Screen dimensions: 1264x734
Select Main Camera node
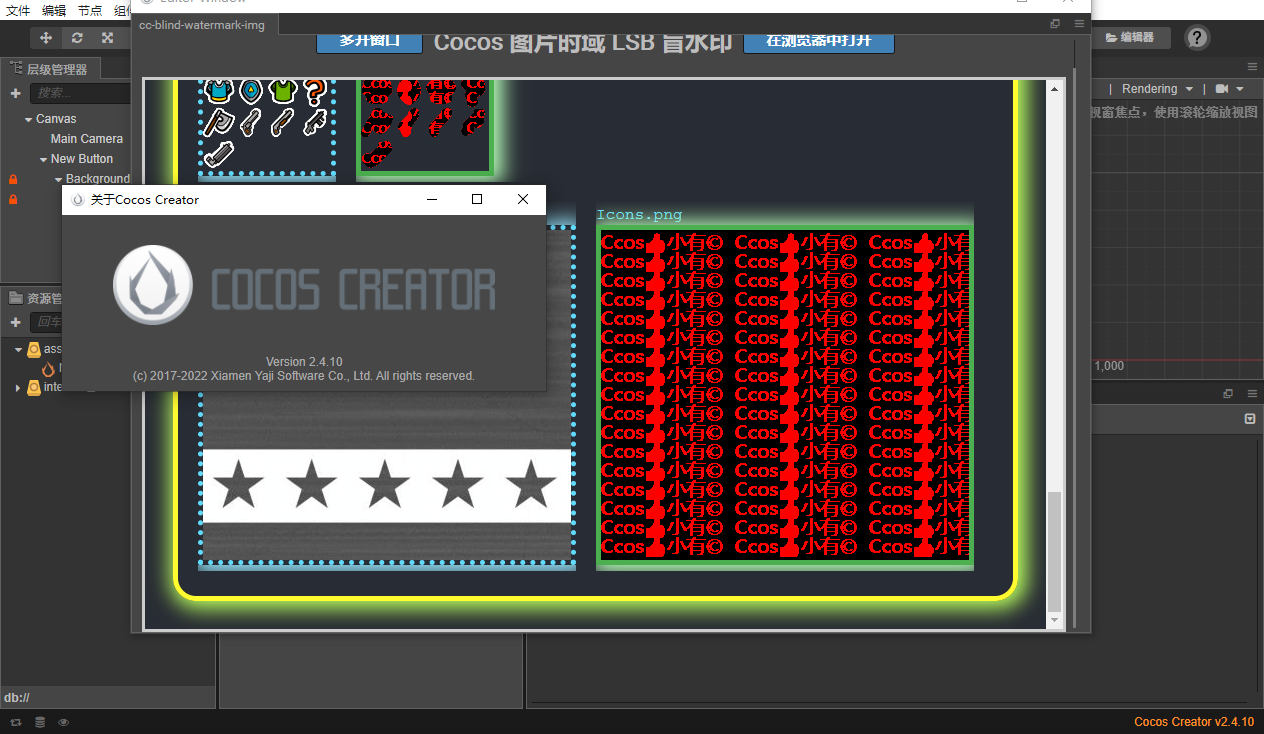87,139
